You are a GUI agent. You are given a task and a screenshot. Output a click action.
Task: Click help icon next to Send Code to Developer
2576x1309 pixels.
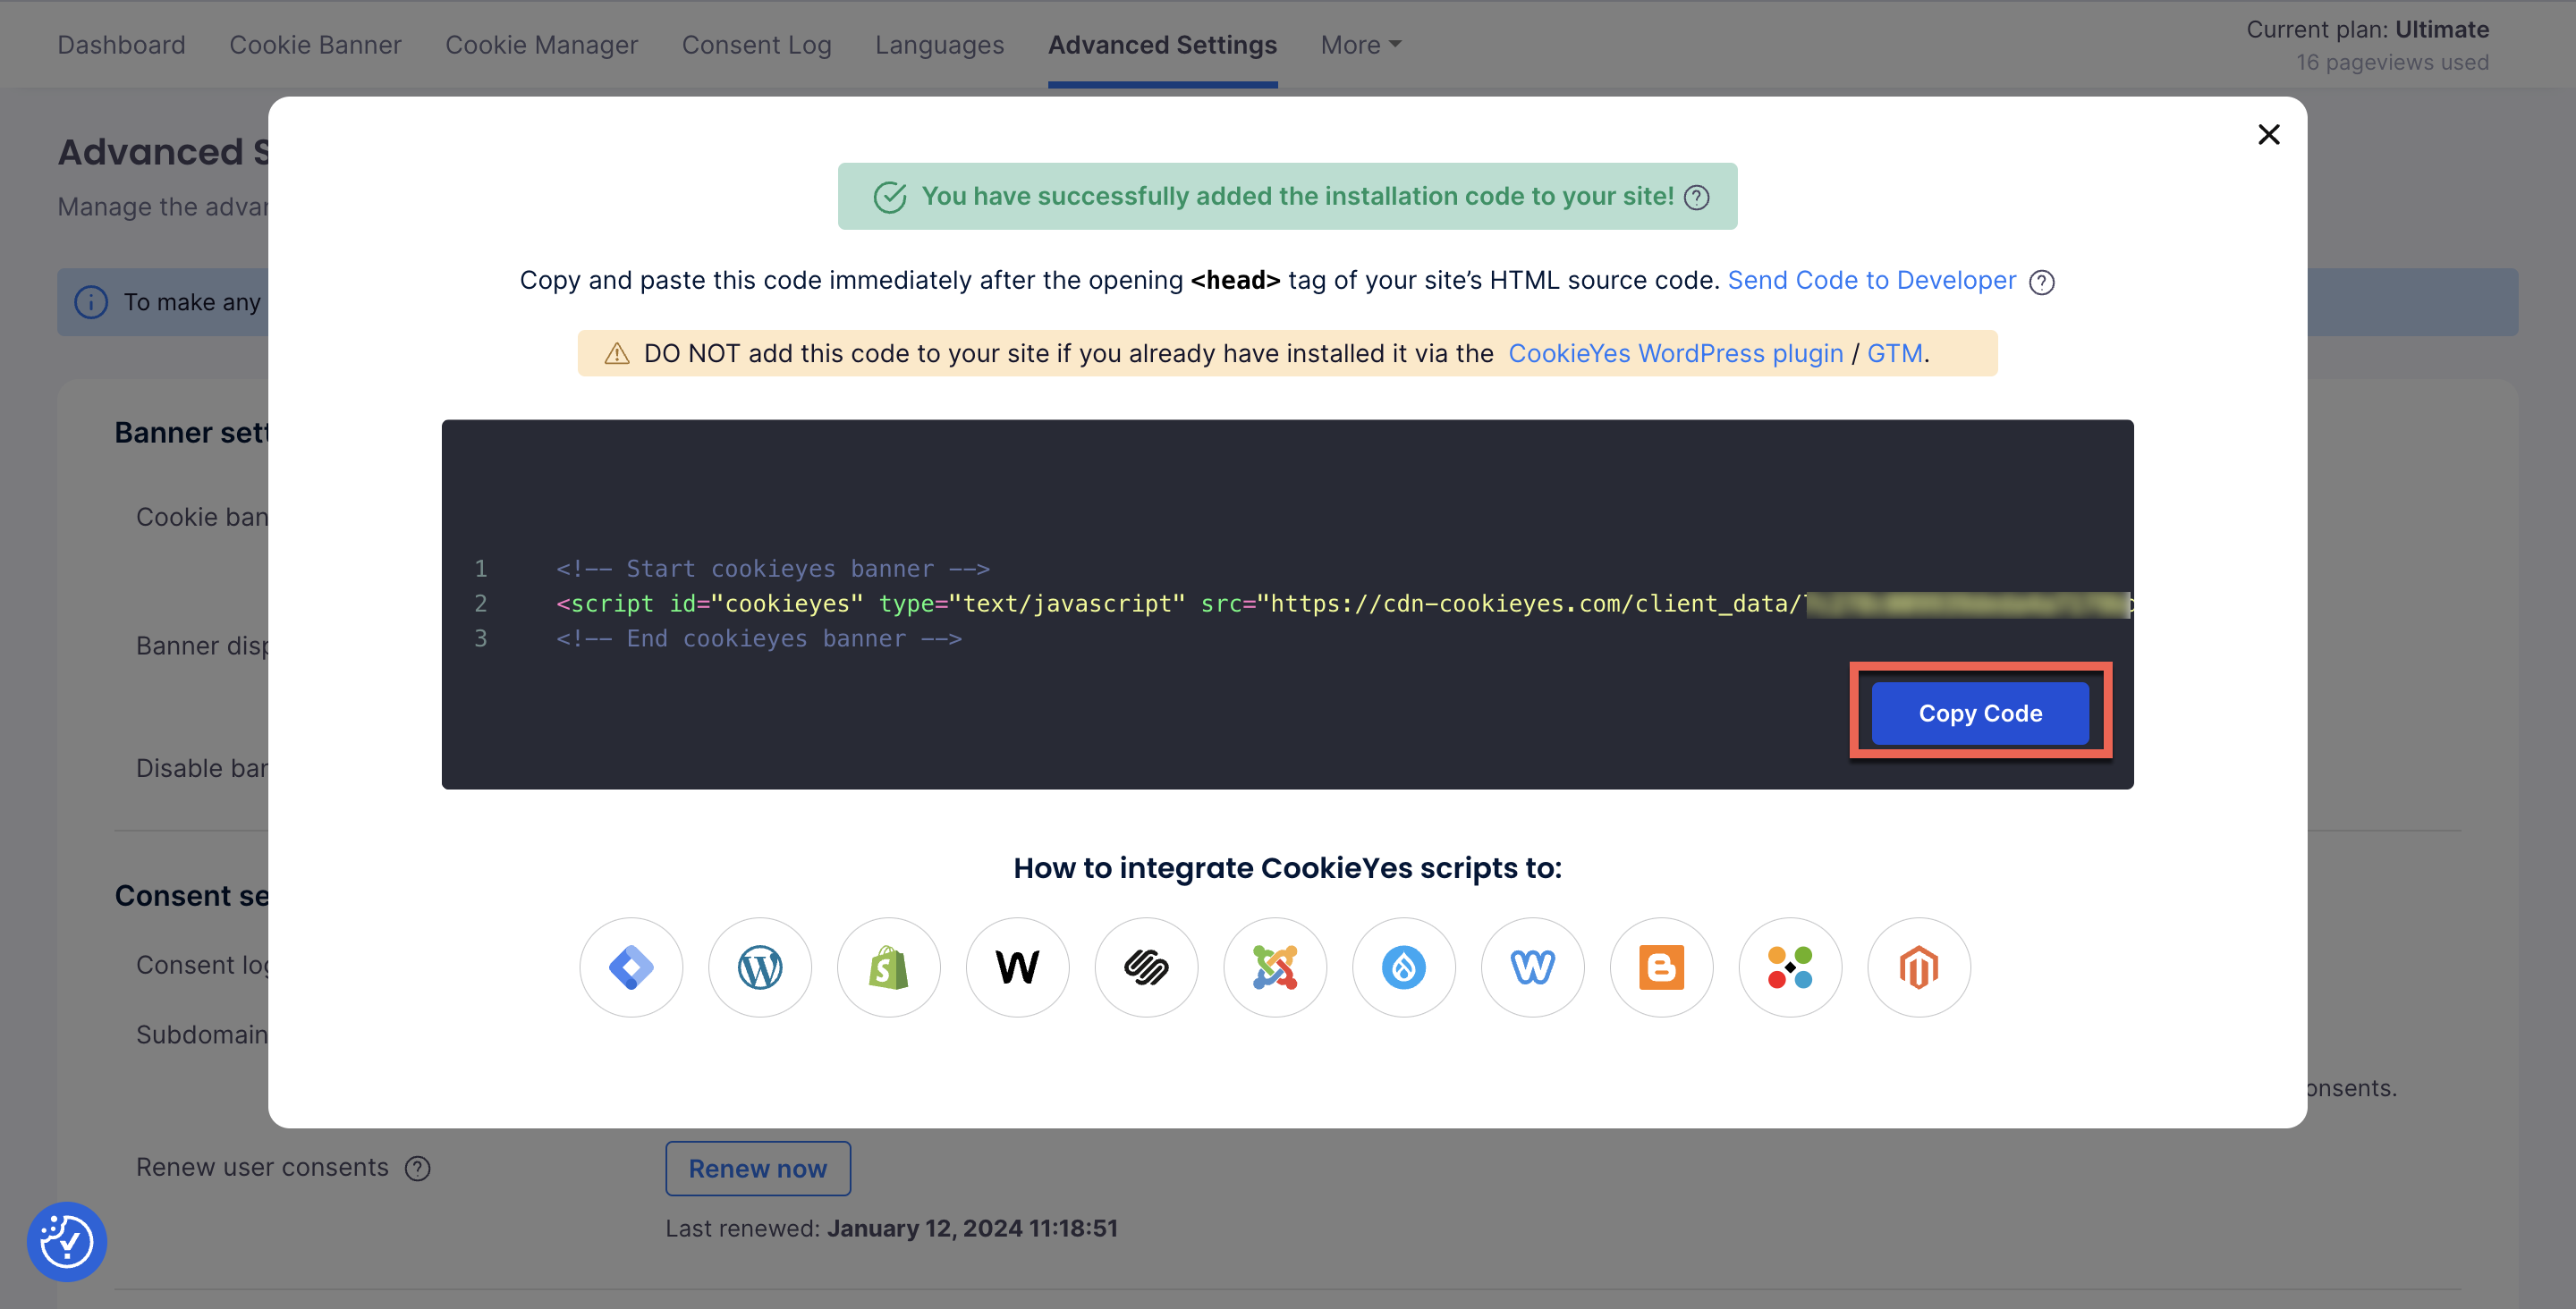pyautogui.click(x=2042, y=282)
